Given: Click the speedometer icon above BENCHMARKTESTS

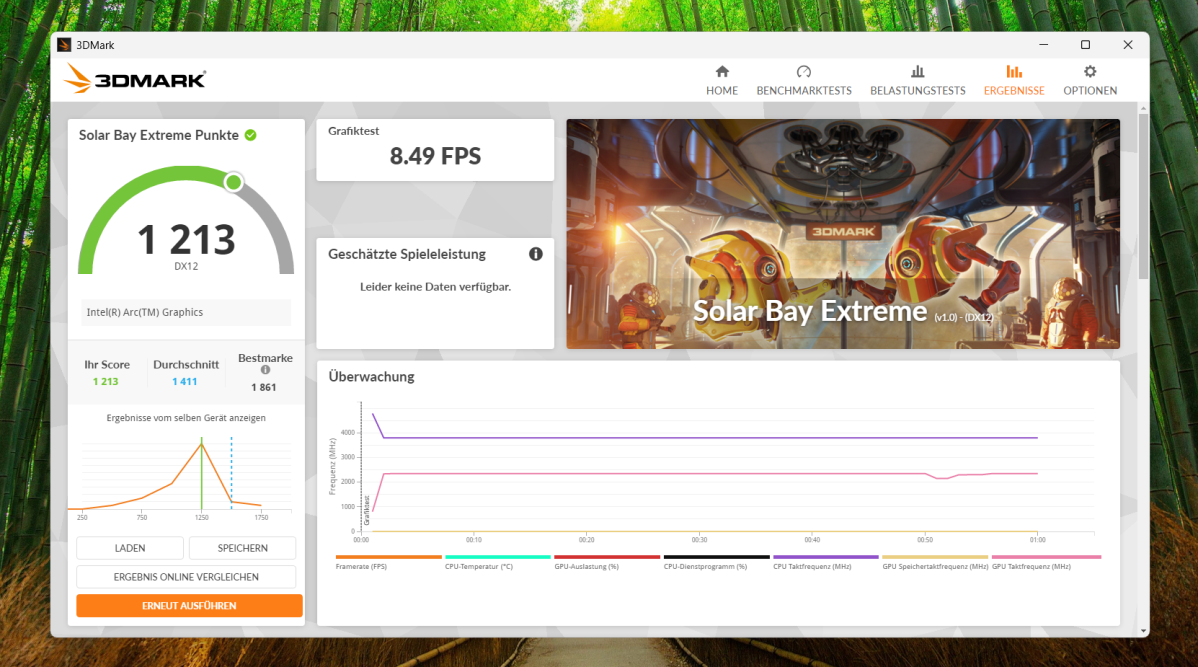Looking at the screenshot, I should [804, 72].
